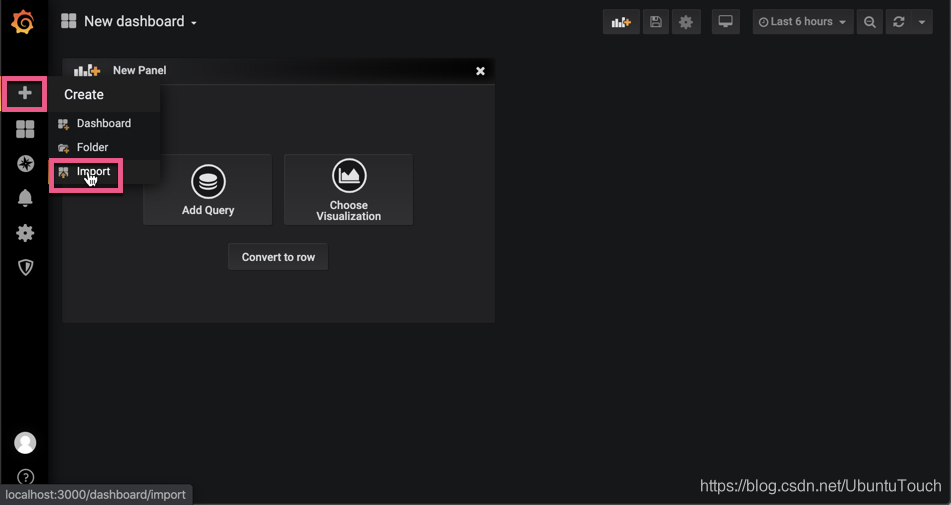The height and width of the screenshot is (505, 951).
Task: Click the Add Query database icon
Action: click(x=208, y=181)
